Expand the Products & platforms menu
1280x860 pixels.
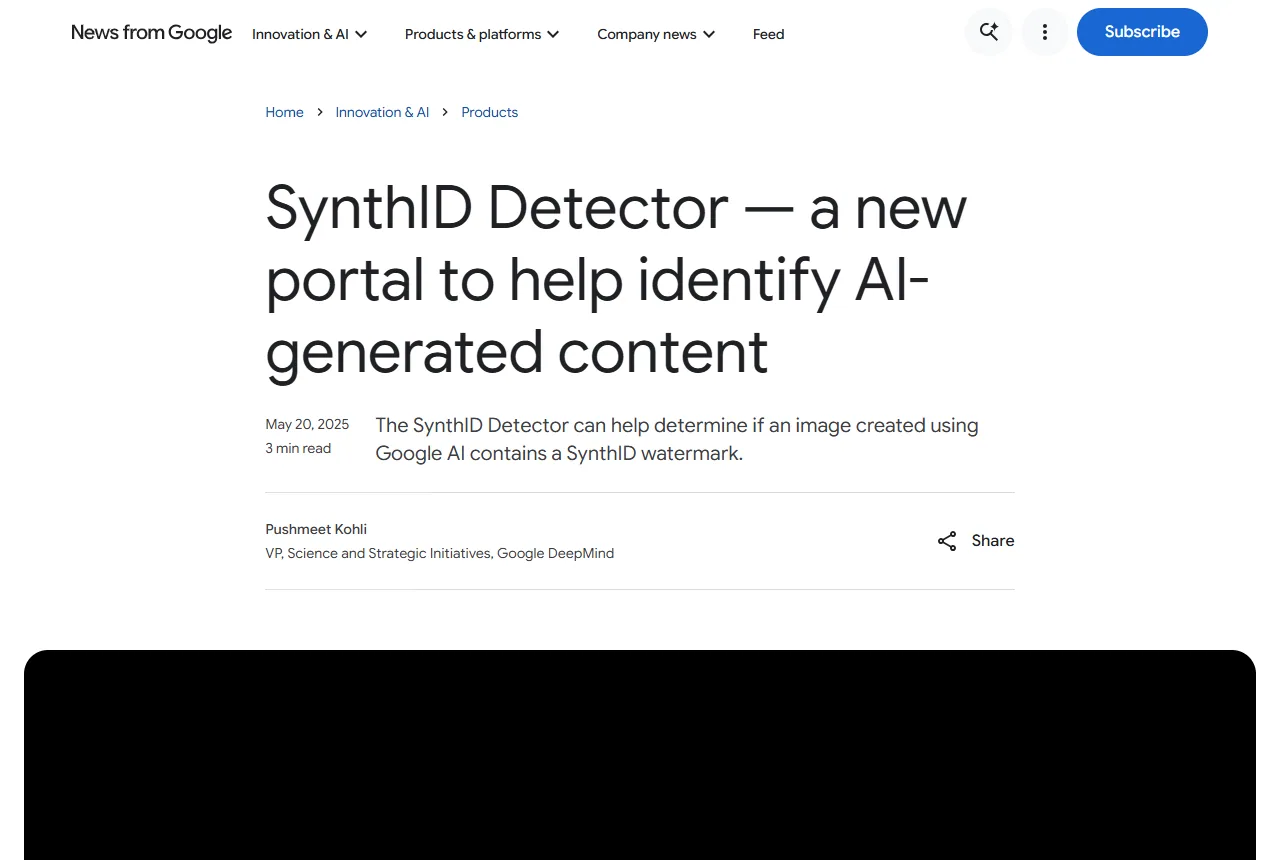point(482,34)
